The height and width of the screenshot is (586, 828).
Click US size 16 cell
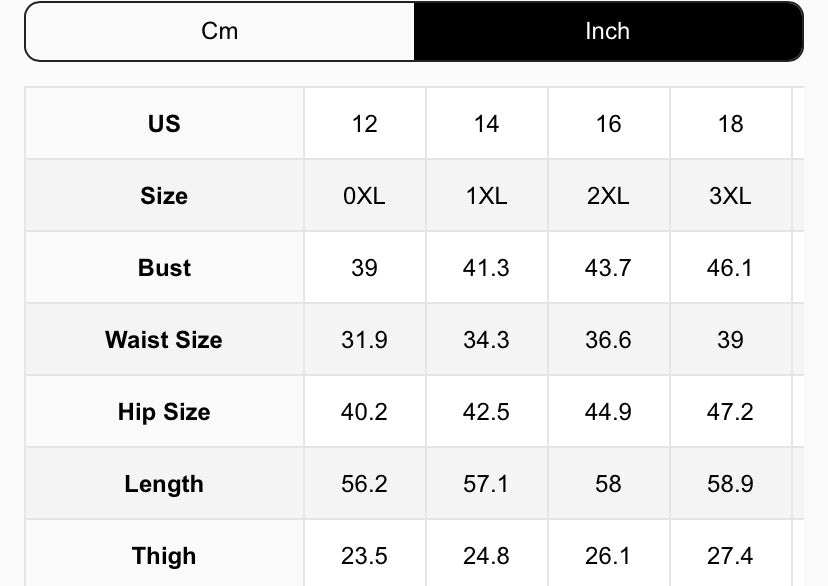pyautogui.click(x=608, y=123)
